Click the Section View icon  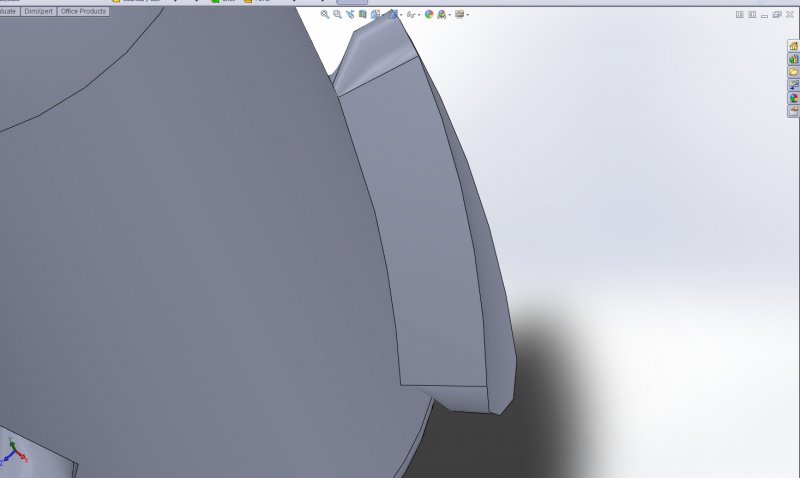click(x=362, y=14)
